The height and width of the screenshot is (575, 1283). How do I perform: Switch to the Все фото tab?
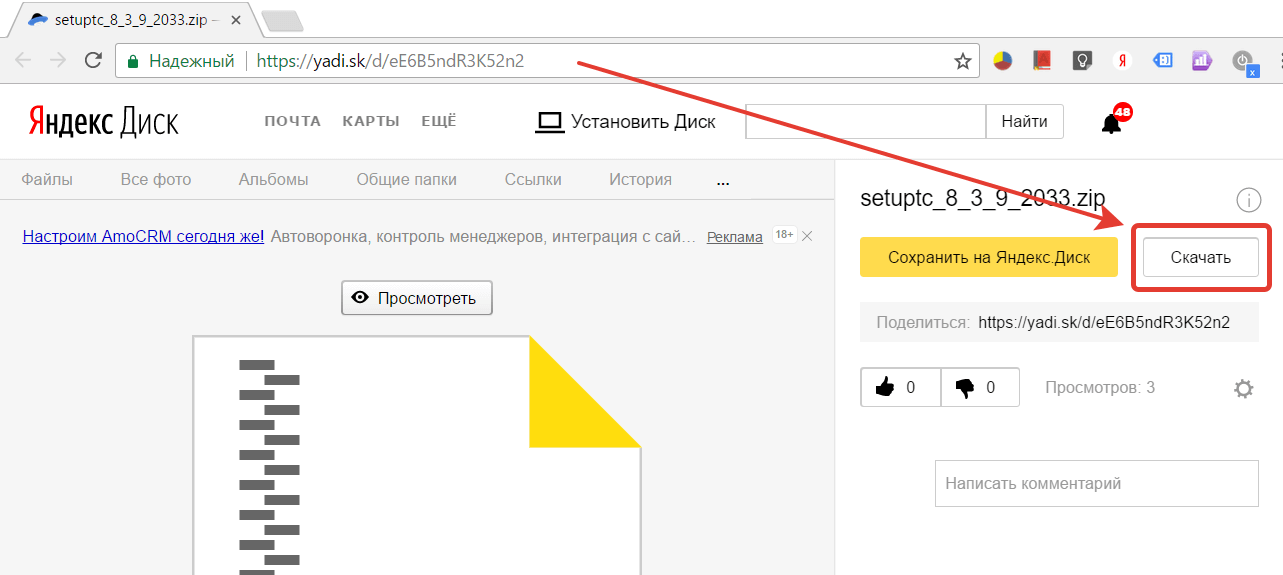(156, 180)
